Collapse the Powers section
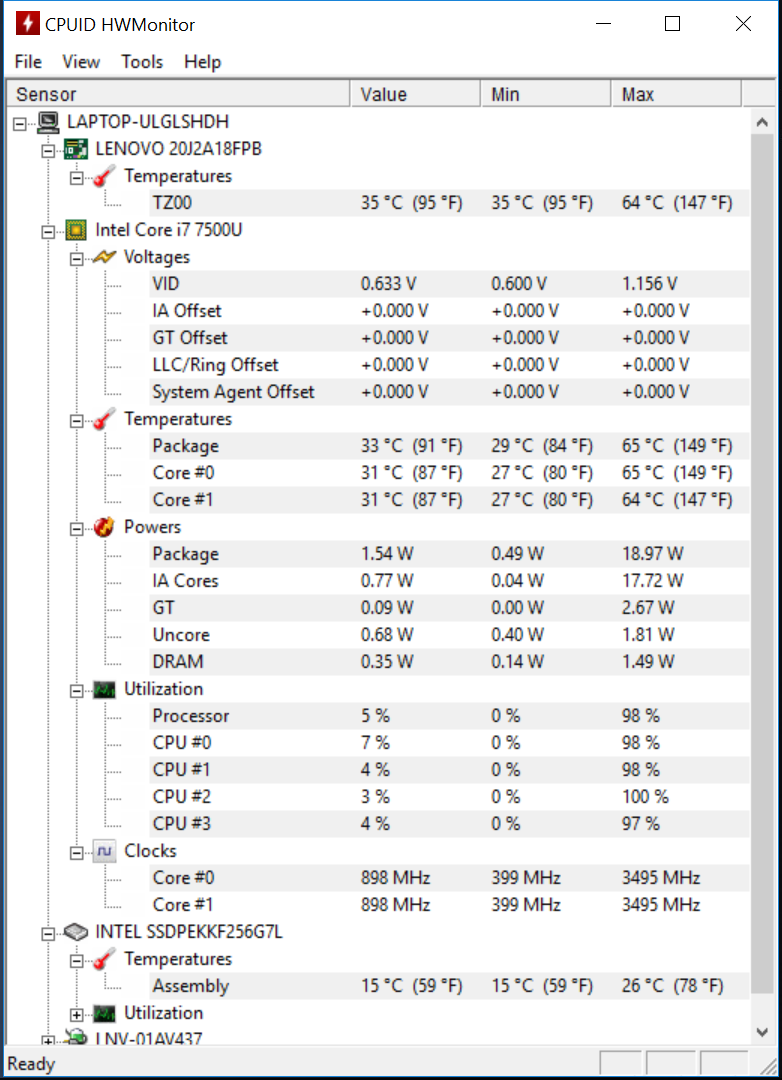 click(x=76, y=529)
